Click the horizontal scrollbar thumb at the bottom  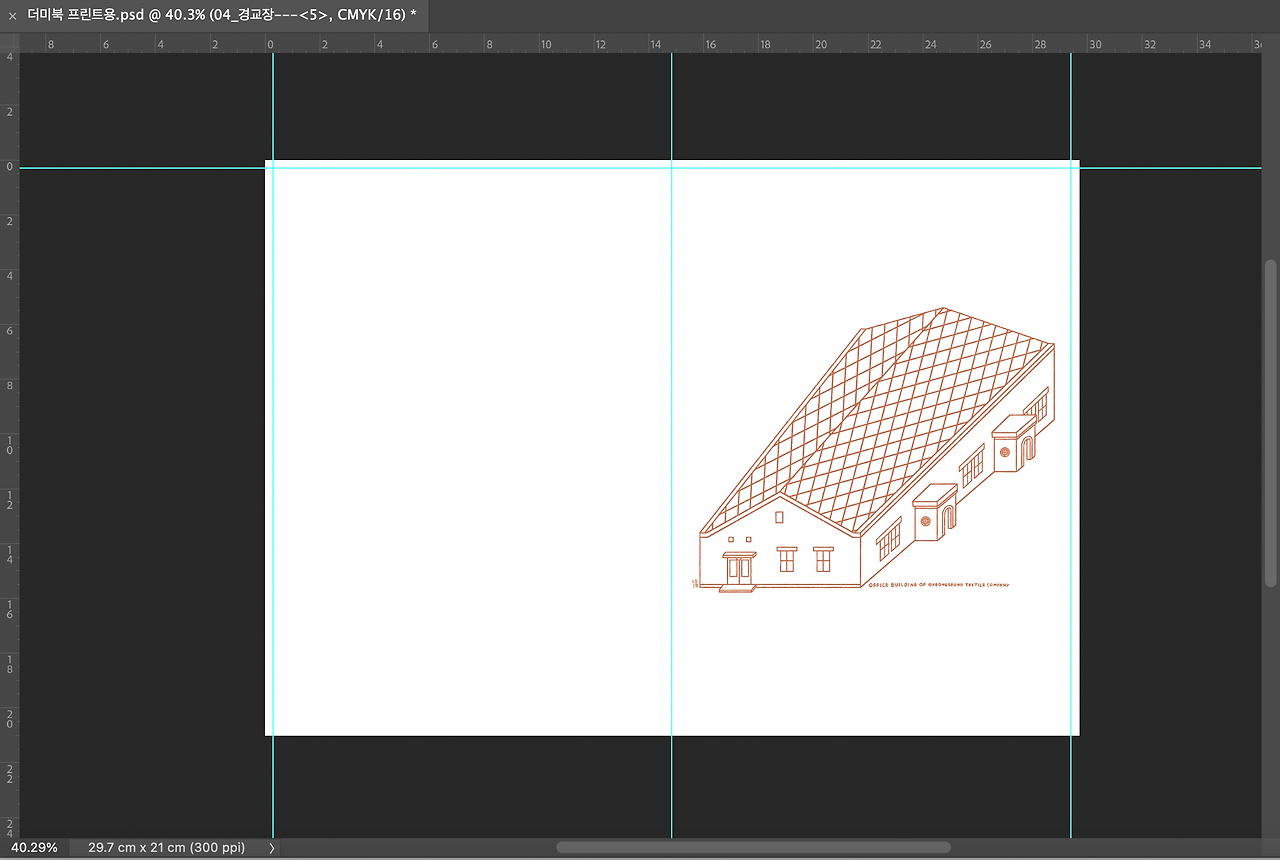[752, 847]
